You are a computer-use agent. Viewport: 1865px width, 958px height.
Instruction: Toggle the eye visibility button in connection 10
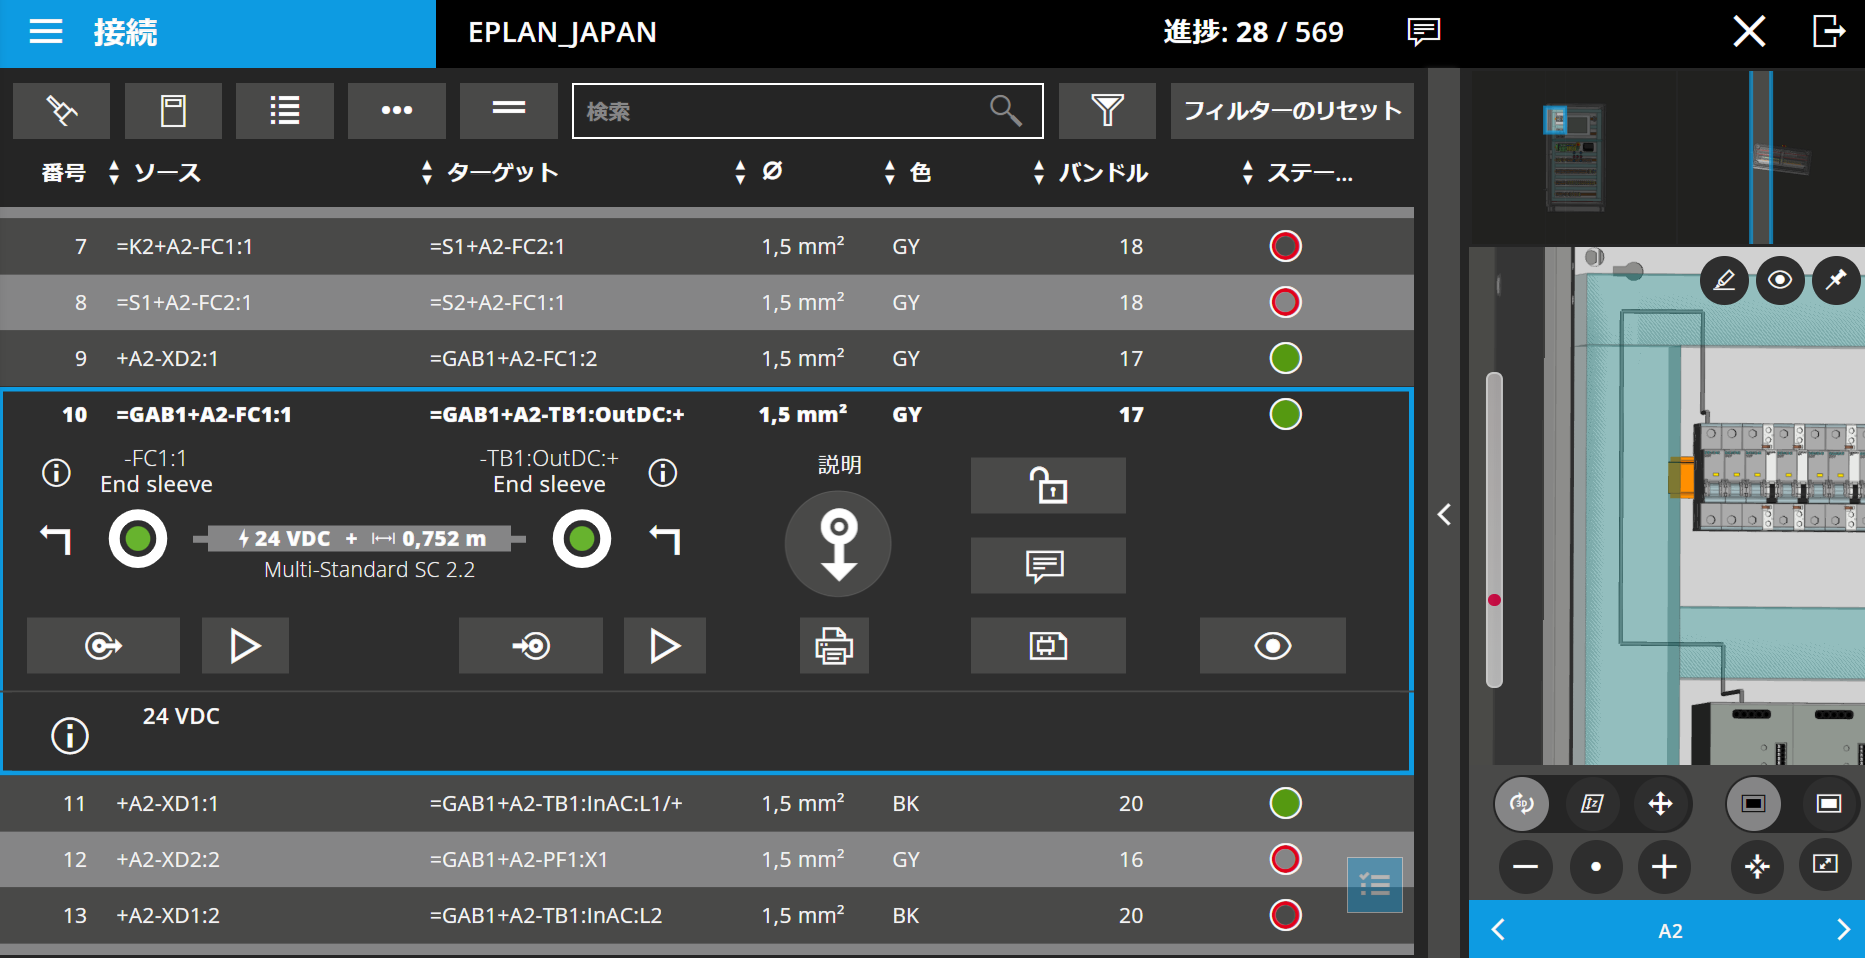point(1272,646)
